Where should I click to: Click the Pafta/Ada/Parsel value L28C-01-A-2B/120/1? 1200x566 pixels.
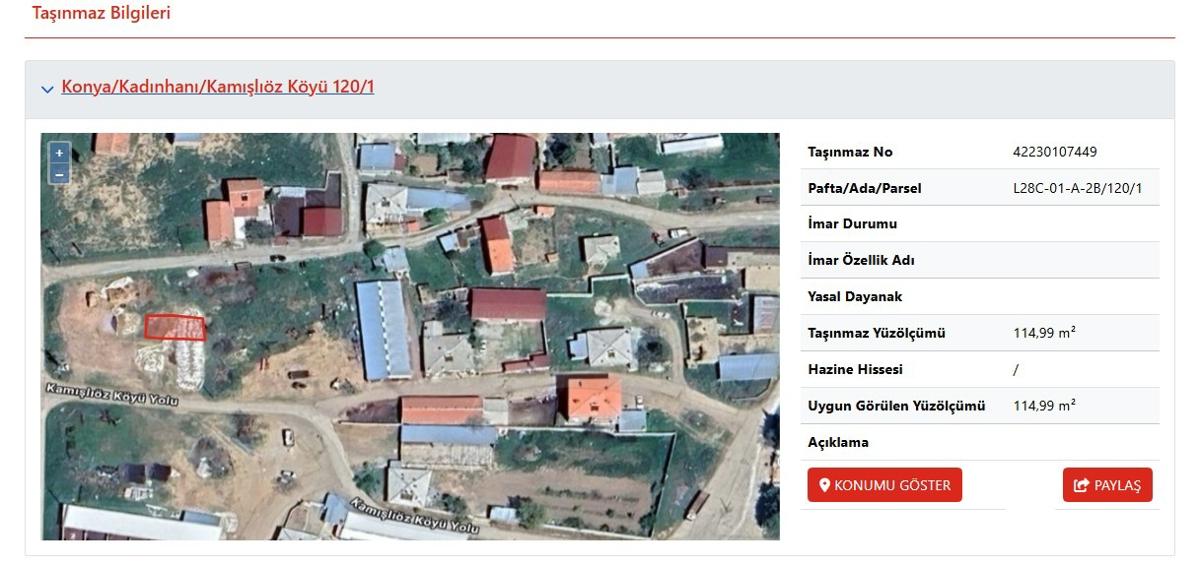tap(1077, 188)
